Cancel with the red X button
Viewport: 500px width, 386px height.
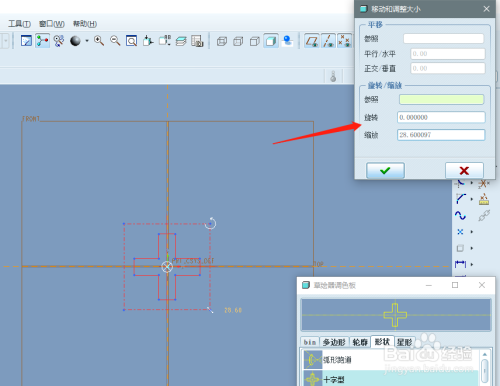[x=464, y=171]
